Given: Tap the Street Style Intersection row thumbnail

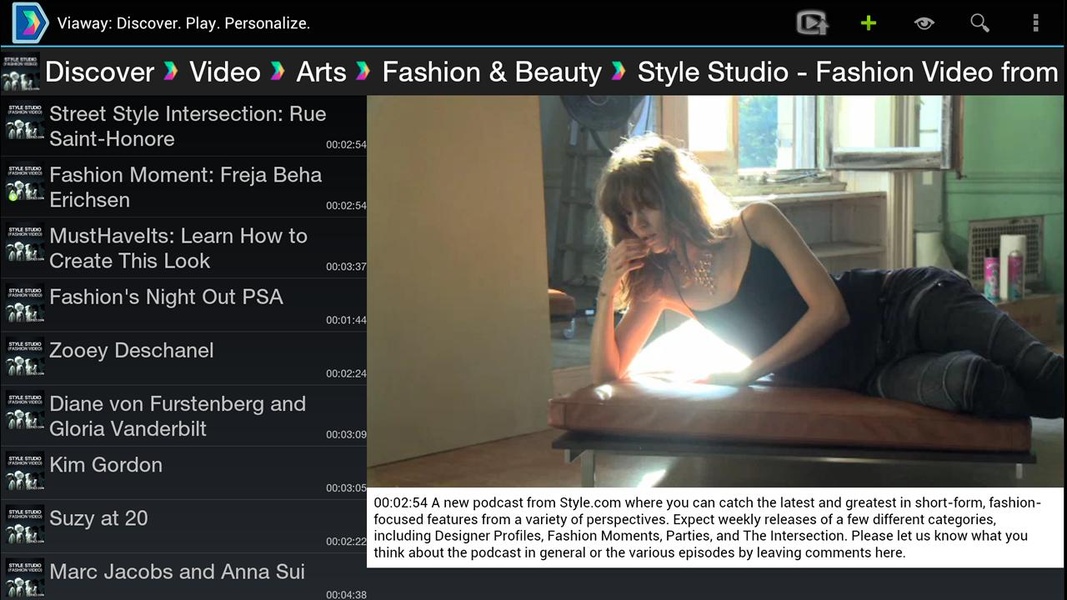Looking at the screenshot, I should point(24,121).
